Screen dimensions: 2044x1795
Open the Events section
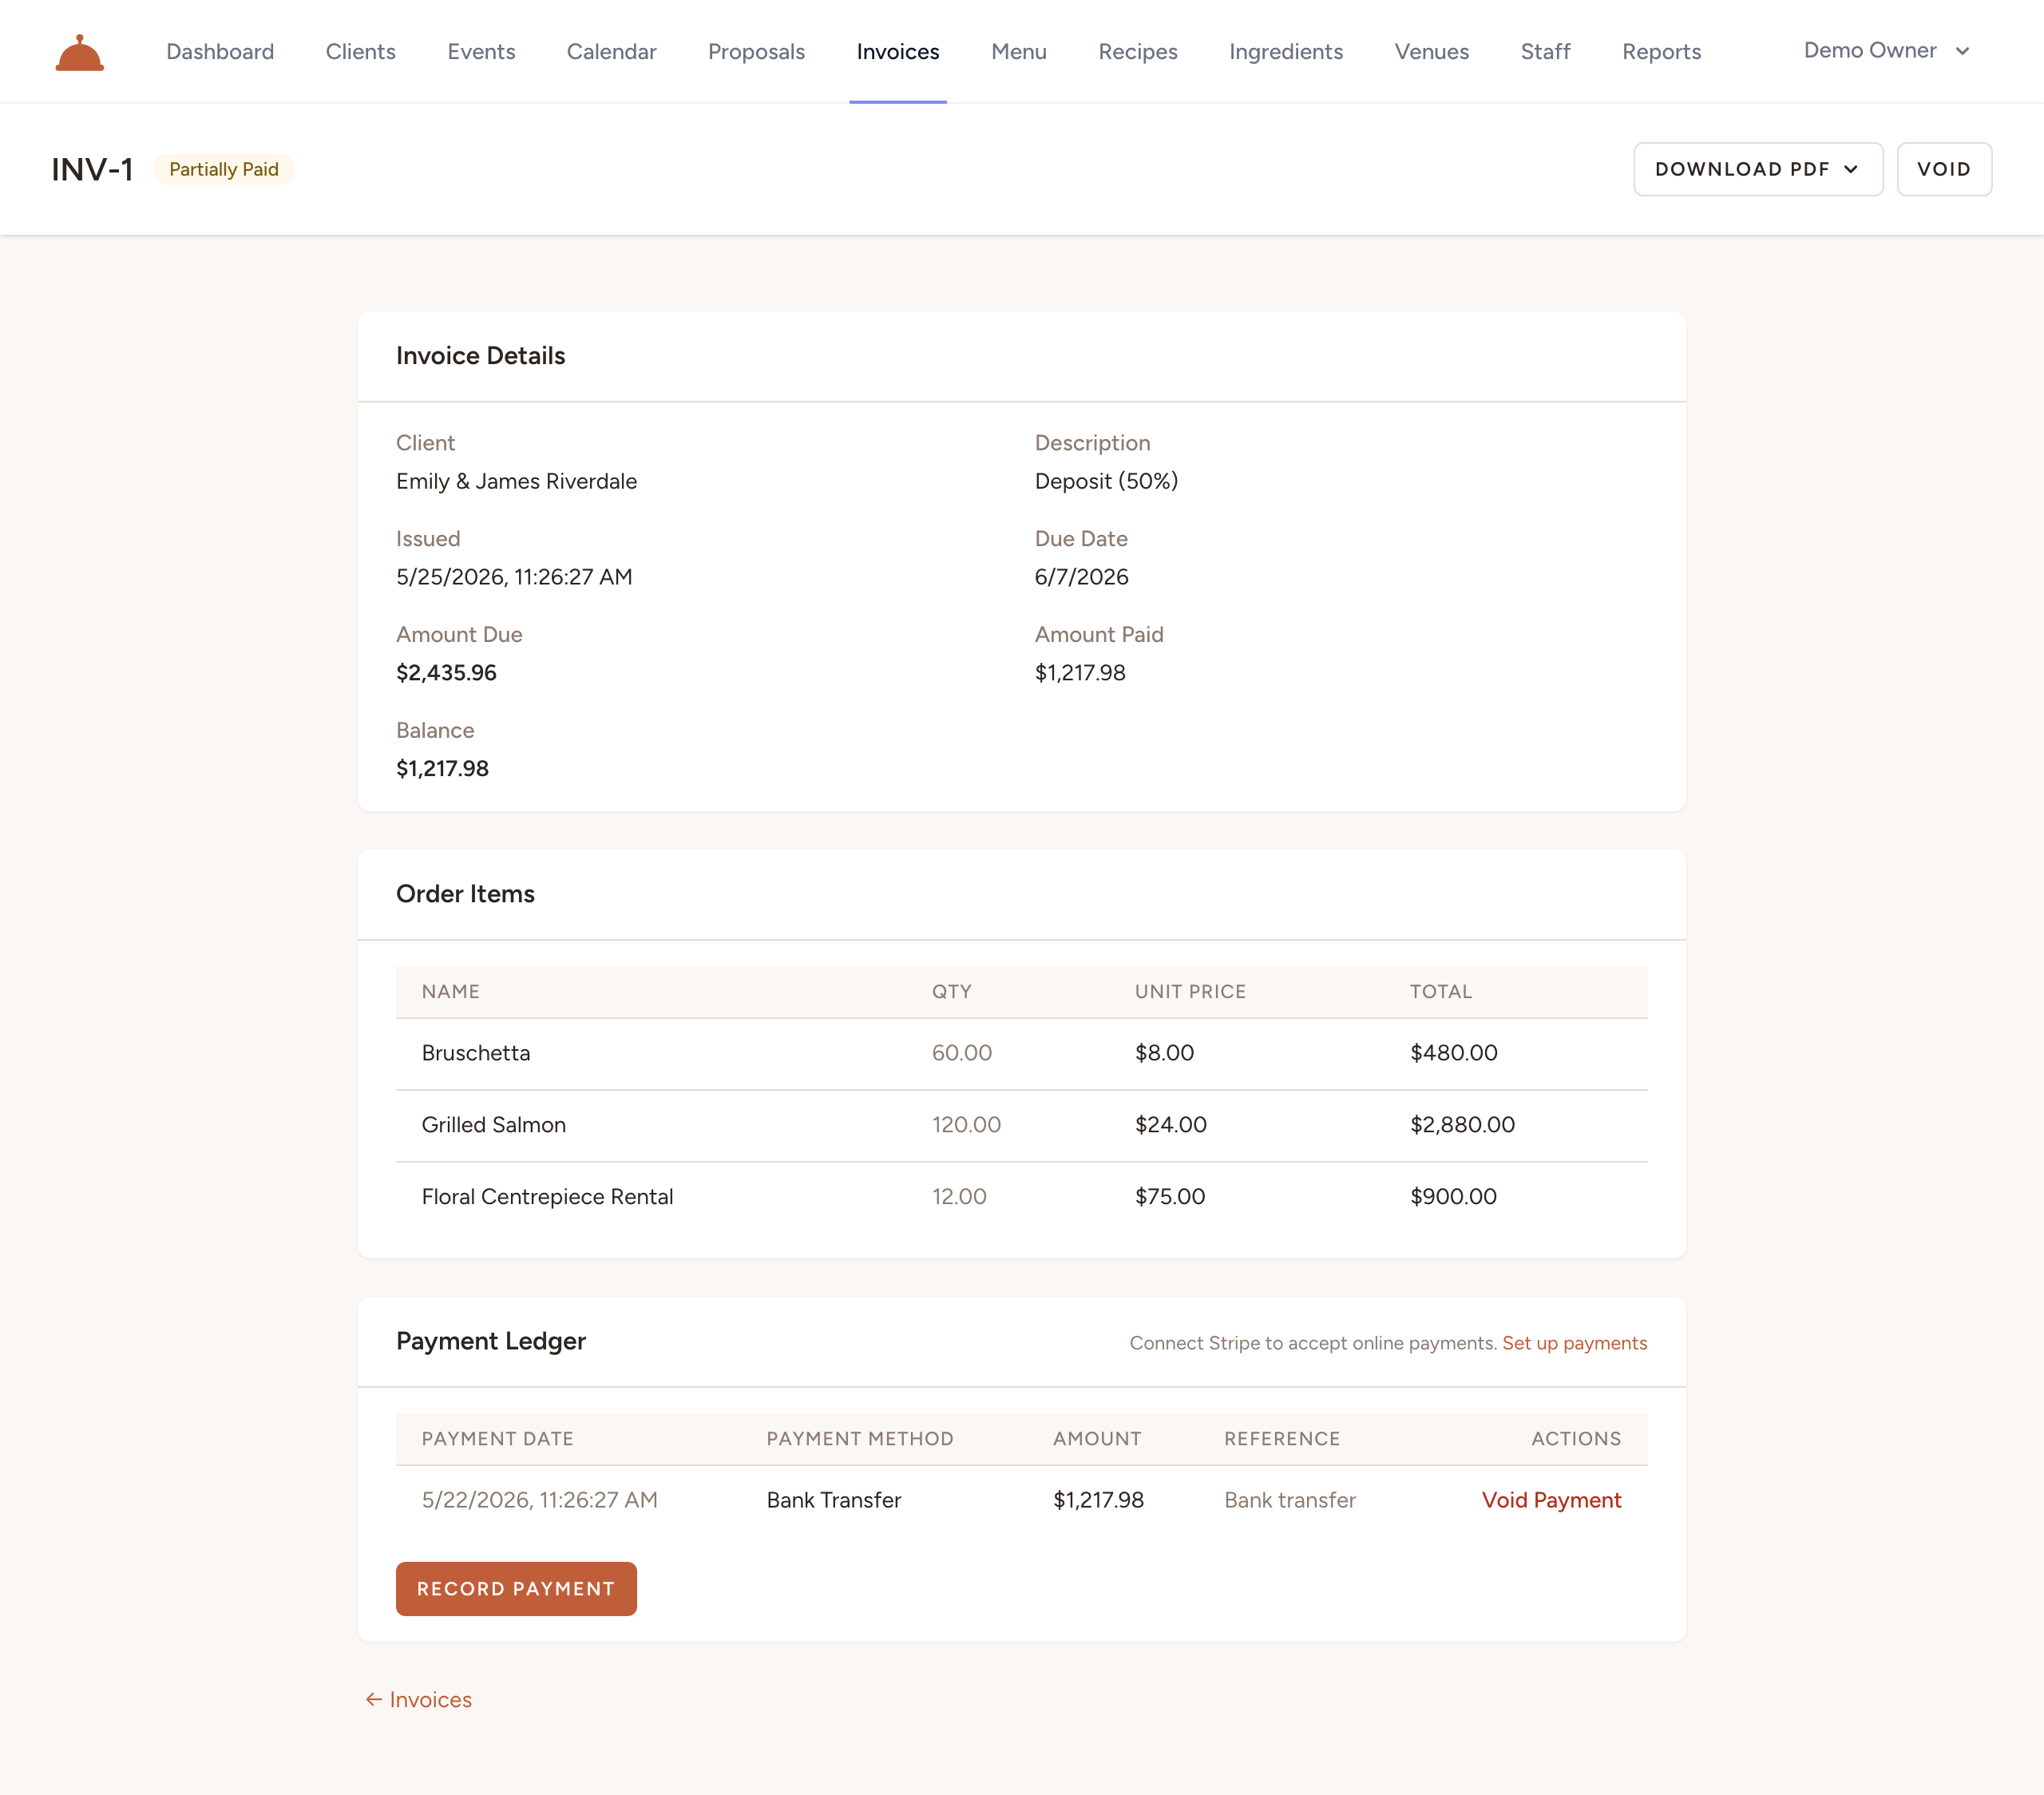481,51
